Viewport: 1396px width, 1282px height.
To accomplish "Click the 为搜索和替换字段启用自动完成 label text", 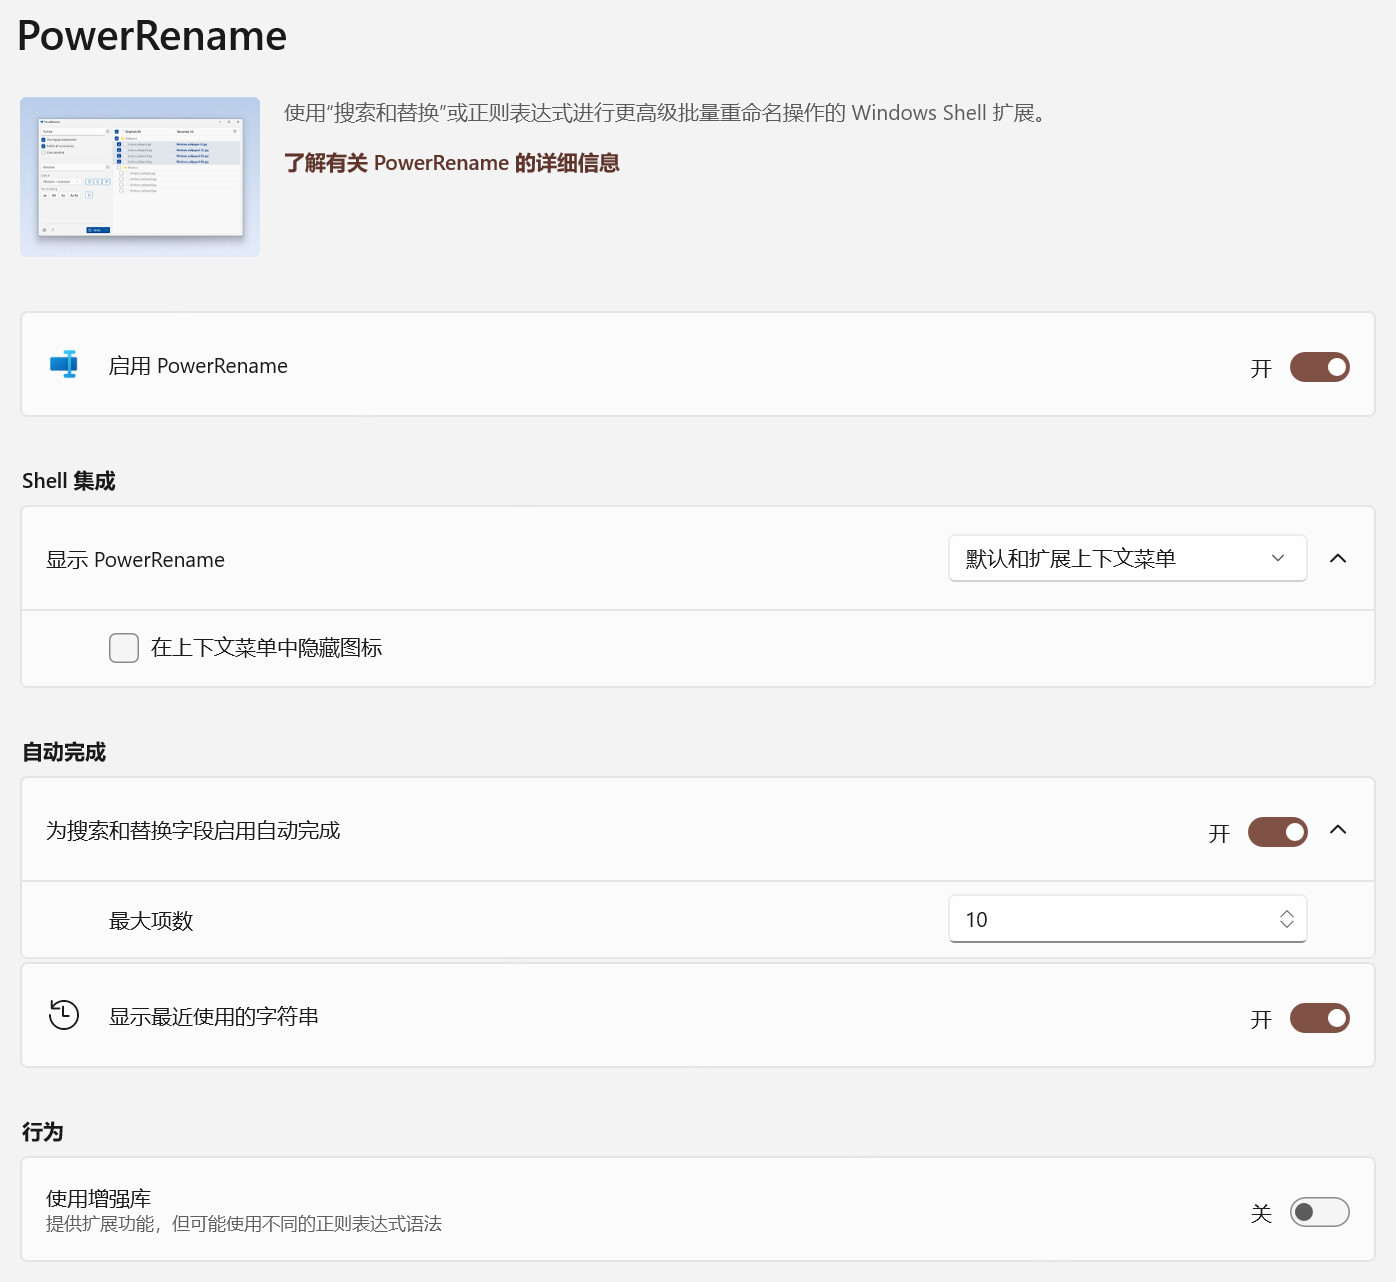I will click(x=193, y=831).
